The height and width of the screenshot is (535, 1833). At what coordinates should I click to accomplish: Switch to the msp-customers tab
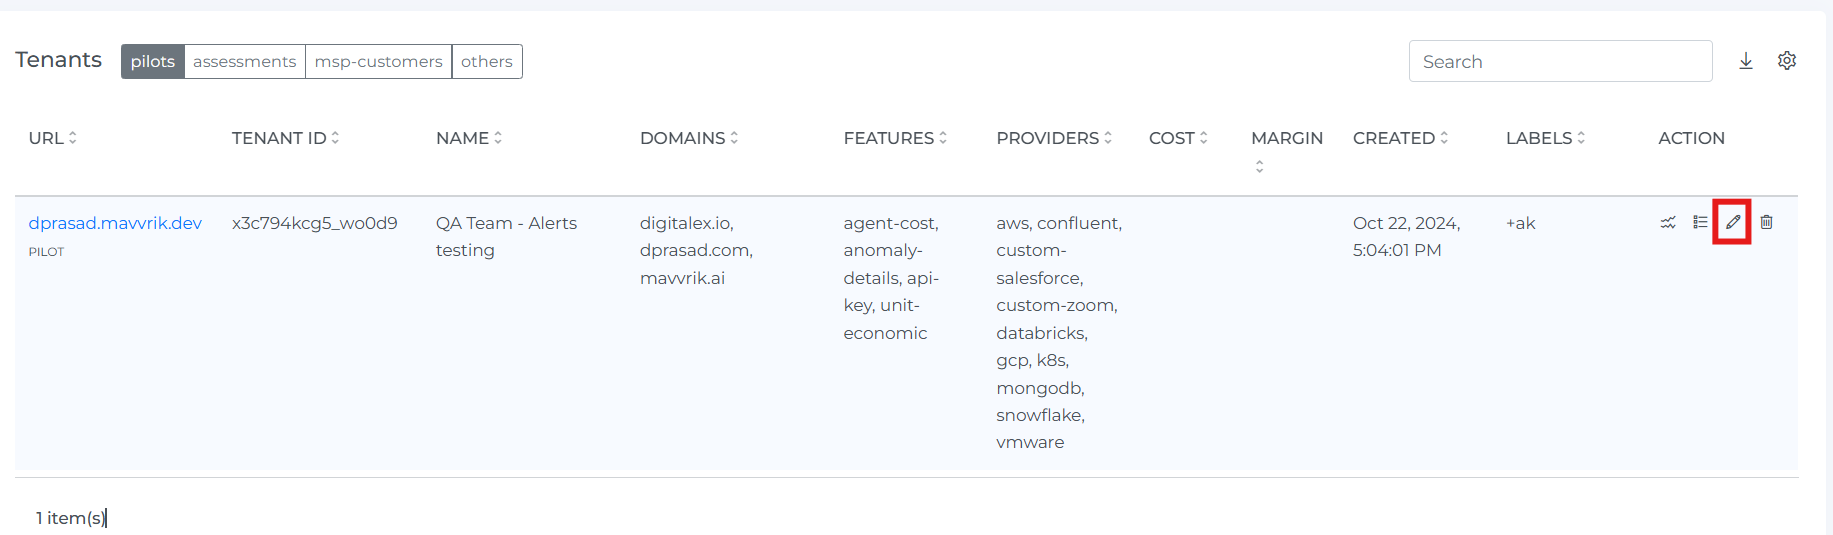pos(378,61)
